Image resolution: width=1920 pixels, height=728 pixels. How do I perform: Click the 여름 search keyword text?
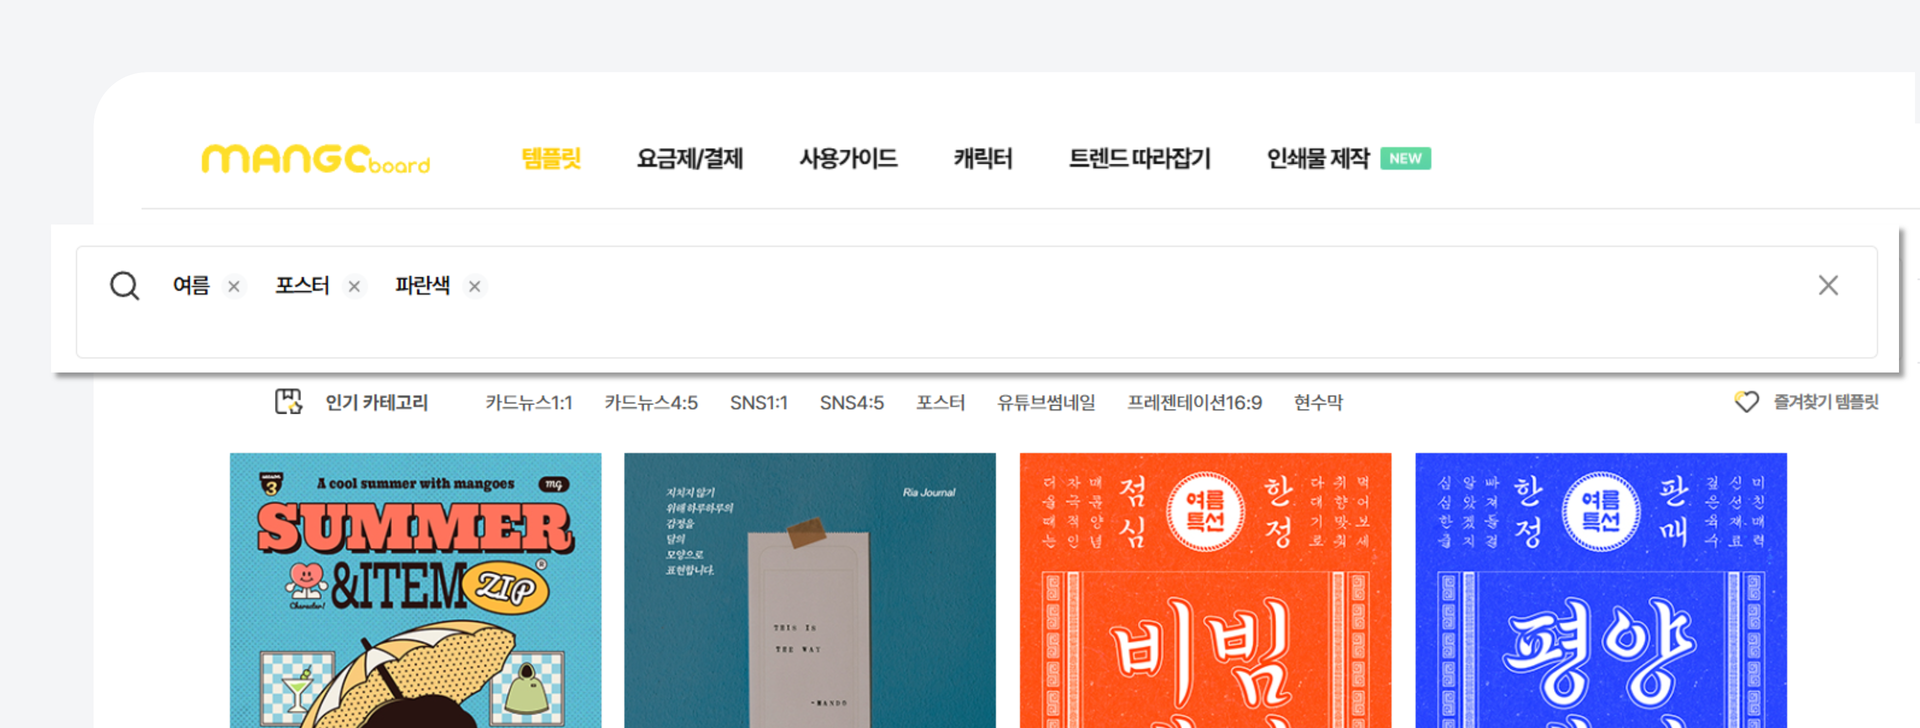191,286
